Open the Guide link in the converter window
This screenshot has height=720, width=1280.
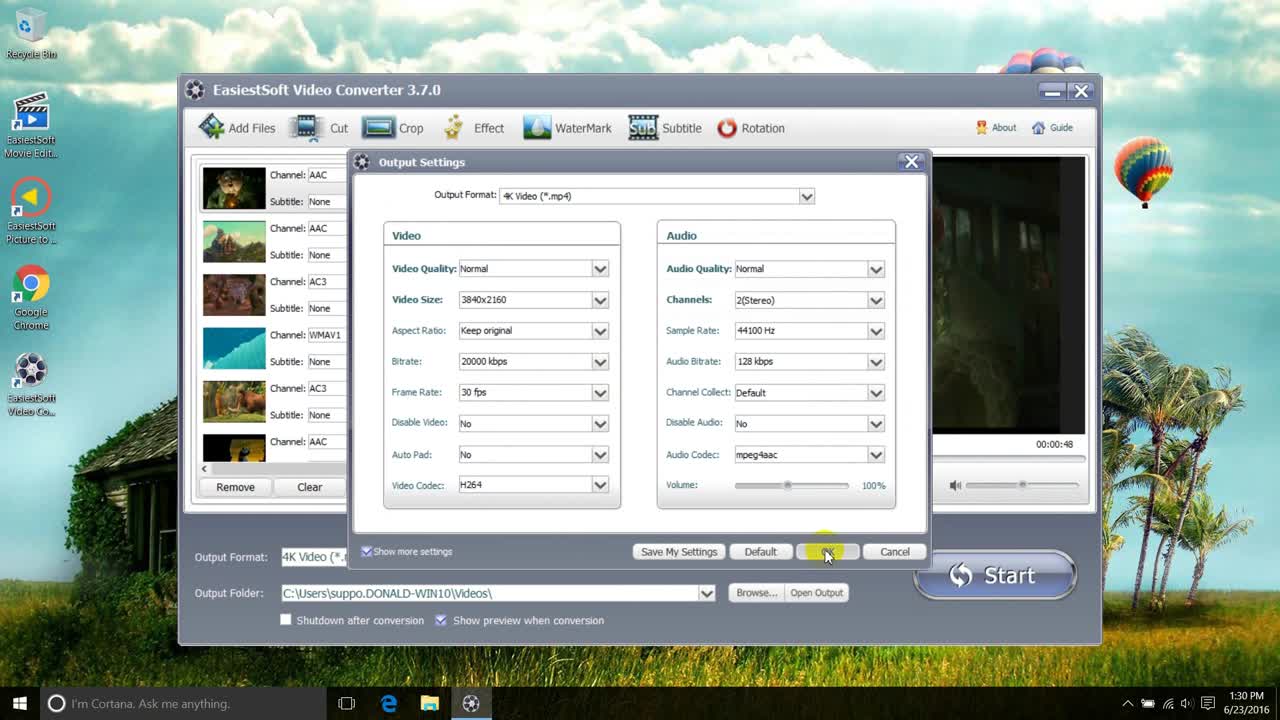pyautogui.click(x=1052, y=127)
